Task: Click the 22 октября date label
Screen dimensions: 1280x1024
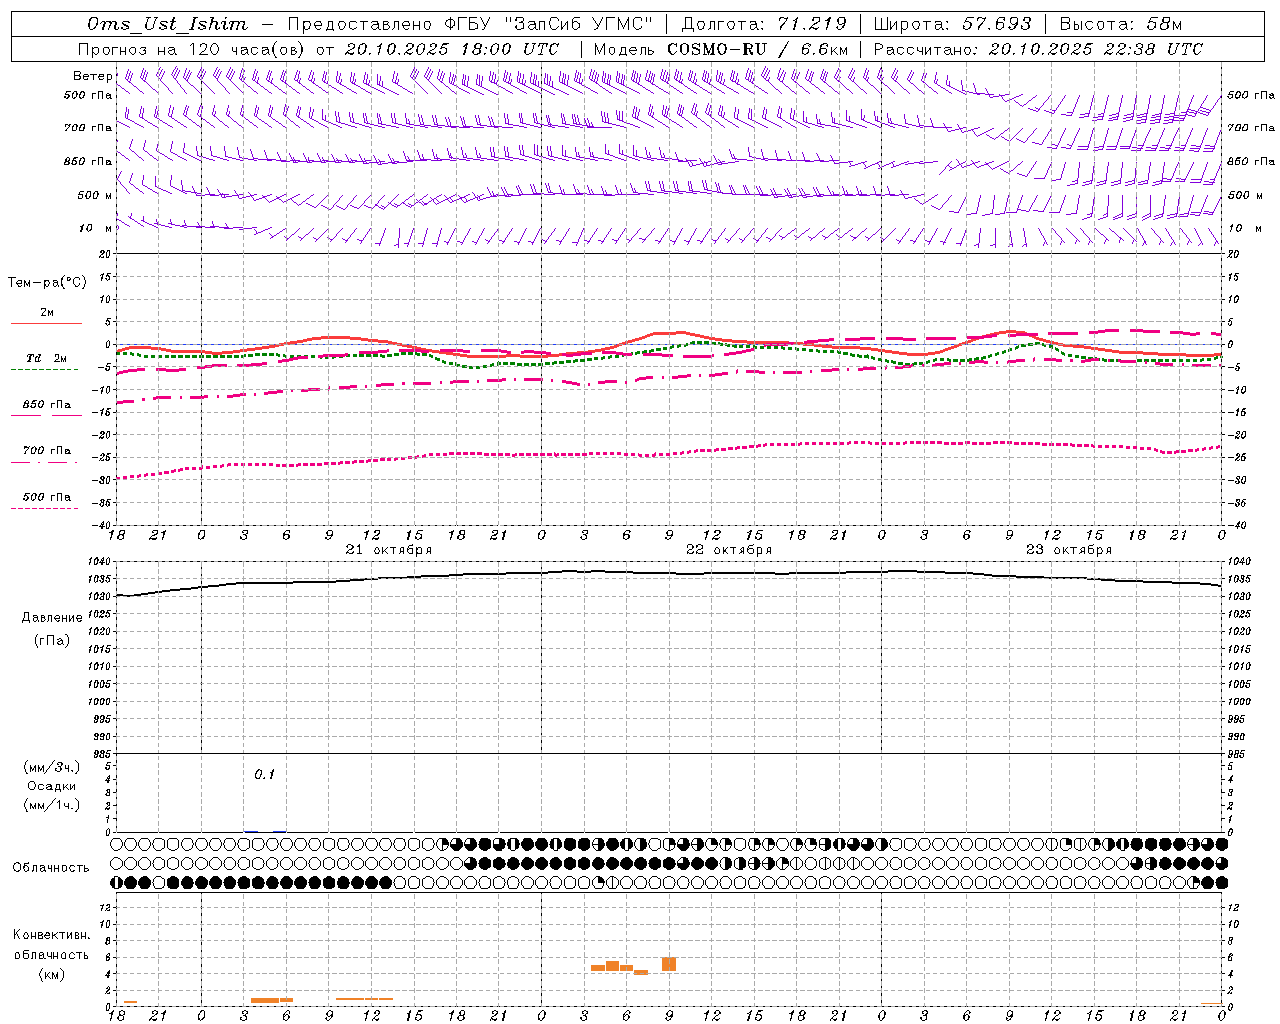Action: point(729,550)
